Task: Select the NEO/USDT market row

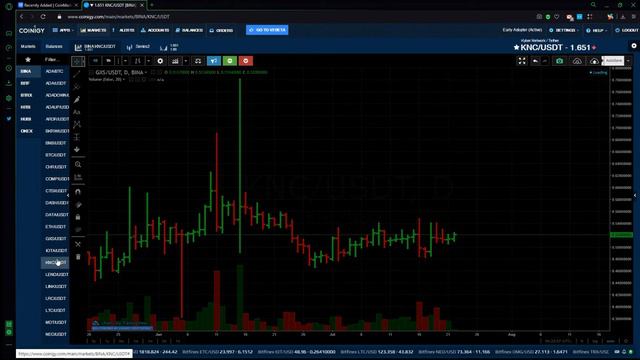Action: (x=55, y=334)
